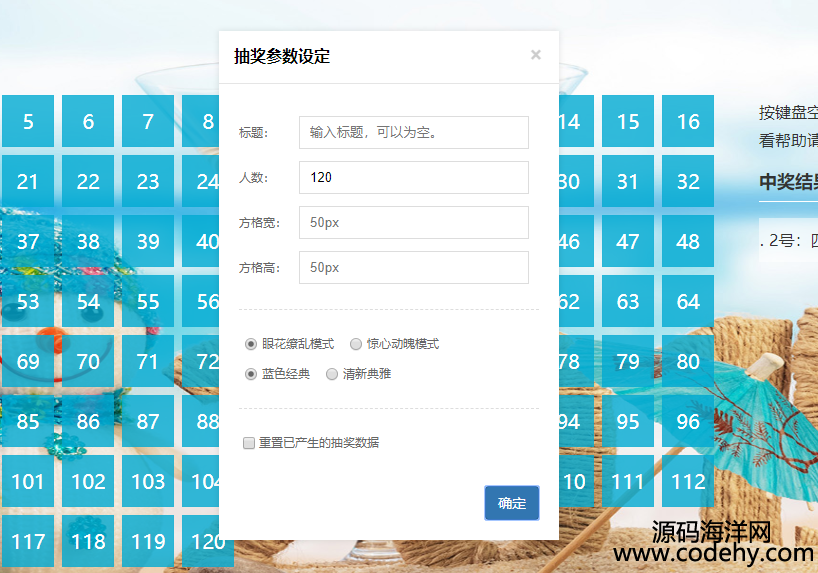The width and height of the screenshot is (818, 573).
Task: Focus the 方格高 height input field
Action: point(413,267)
